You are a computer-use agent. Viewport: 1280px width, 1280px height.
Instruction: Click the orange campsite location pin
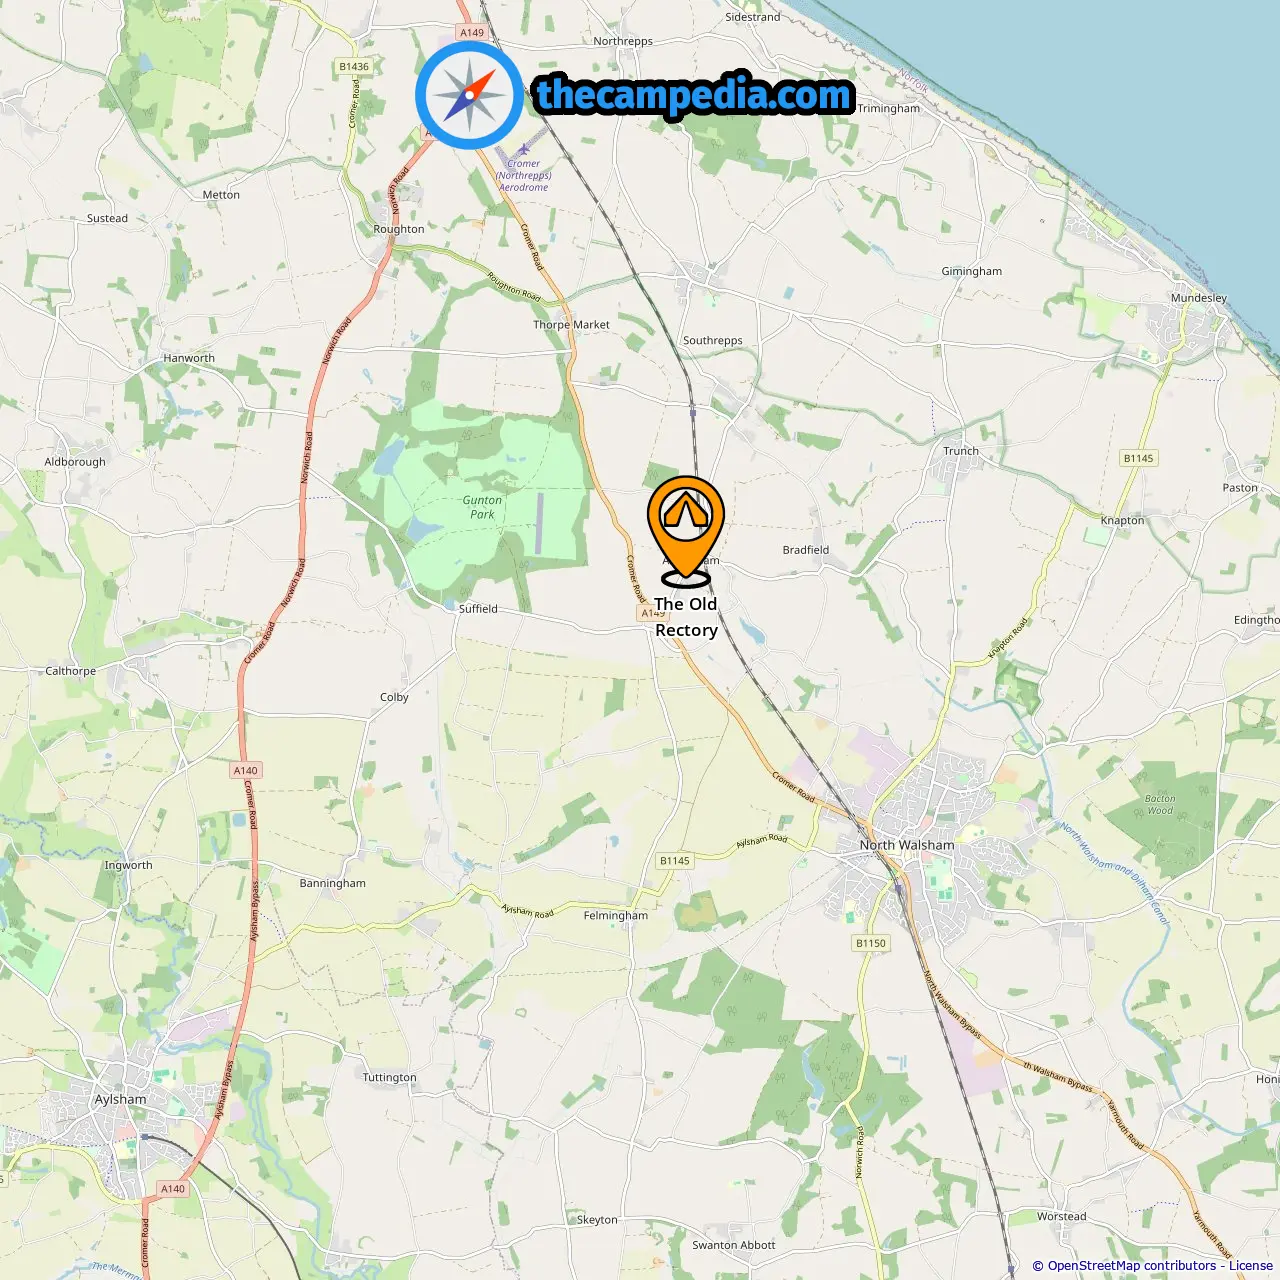686,531
